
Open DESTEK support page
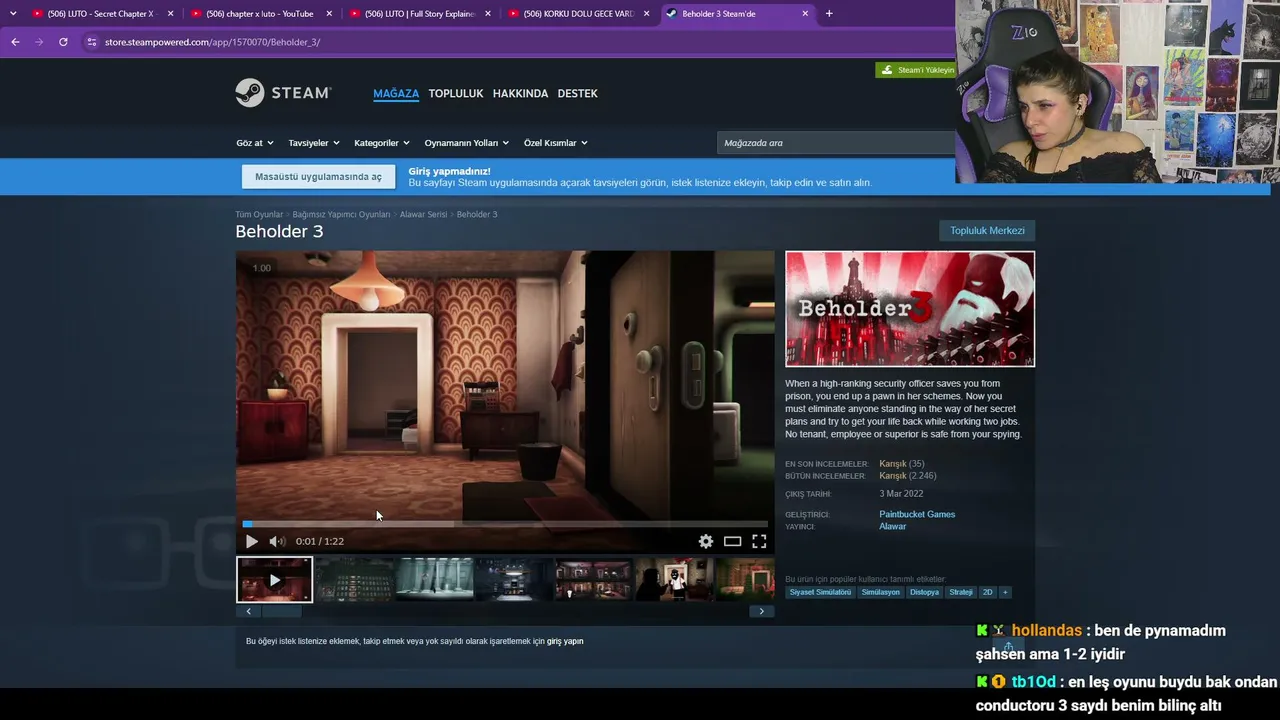point(577,93)
